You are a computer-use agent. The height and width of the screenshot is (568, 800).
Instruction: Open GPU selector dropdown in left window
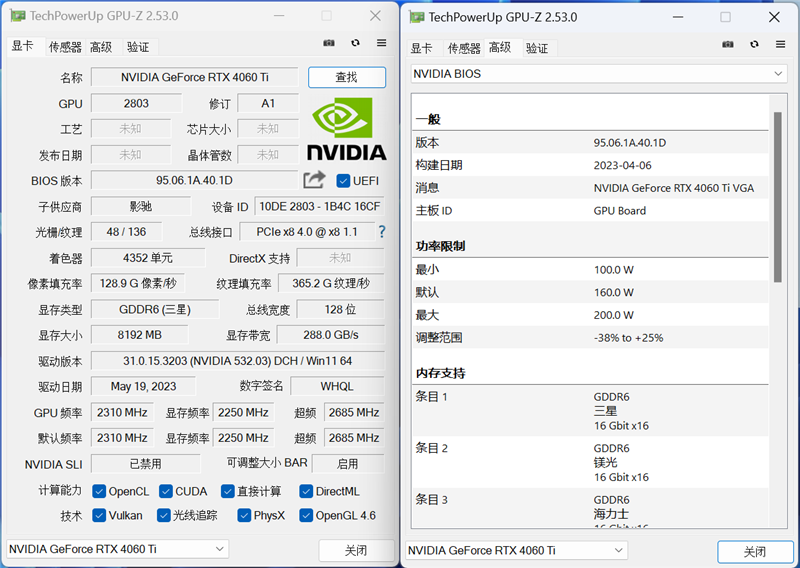point(117,549)
